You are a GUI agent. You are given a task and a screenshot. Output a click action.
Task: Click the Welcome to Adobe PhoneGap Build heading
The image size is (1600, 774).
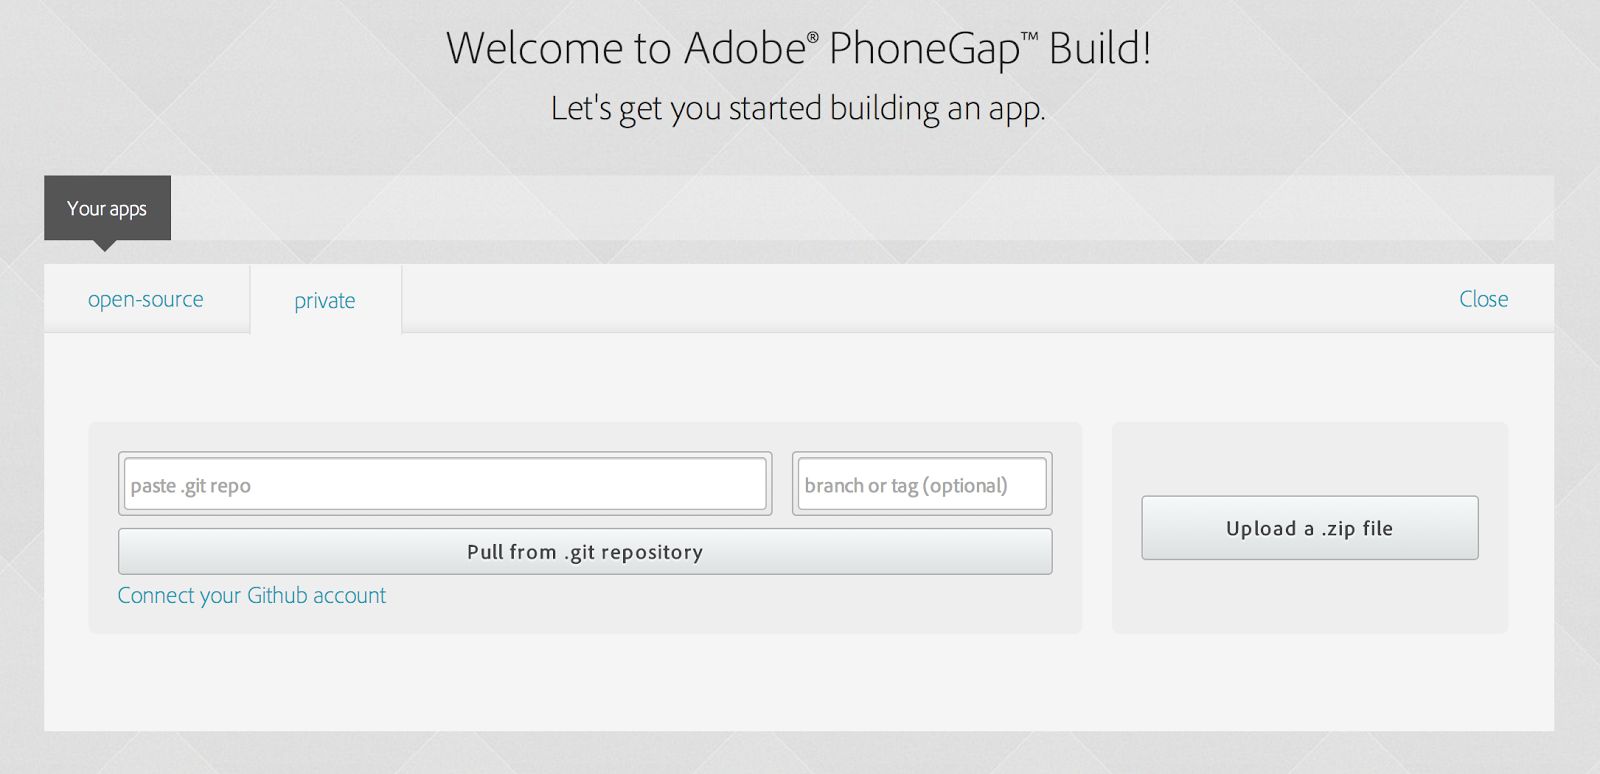pyautogui.click(x=798, y=48)
